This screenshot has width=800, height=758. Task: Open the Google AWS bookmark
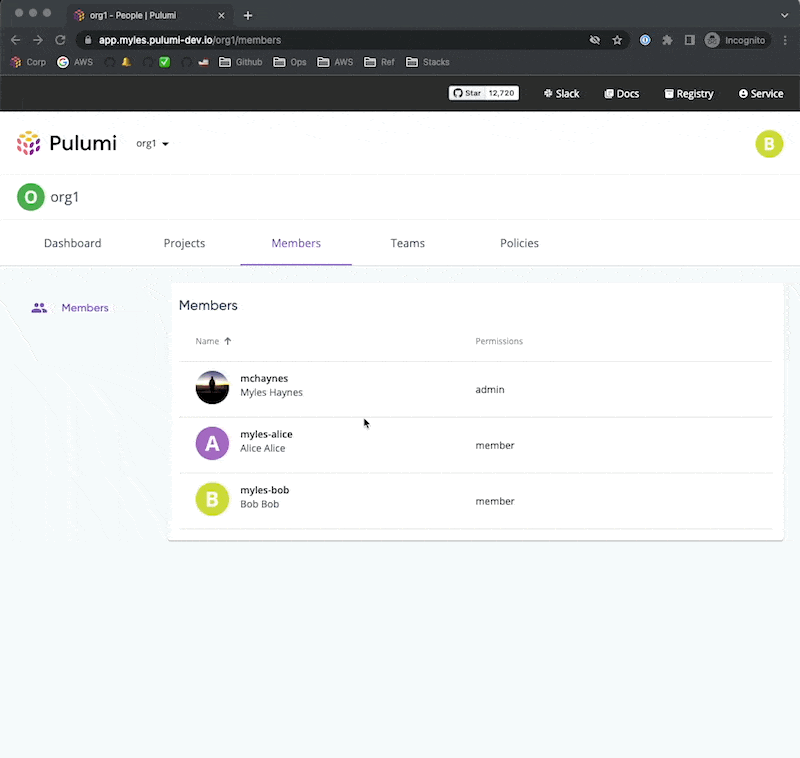75,62
